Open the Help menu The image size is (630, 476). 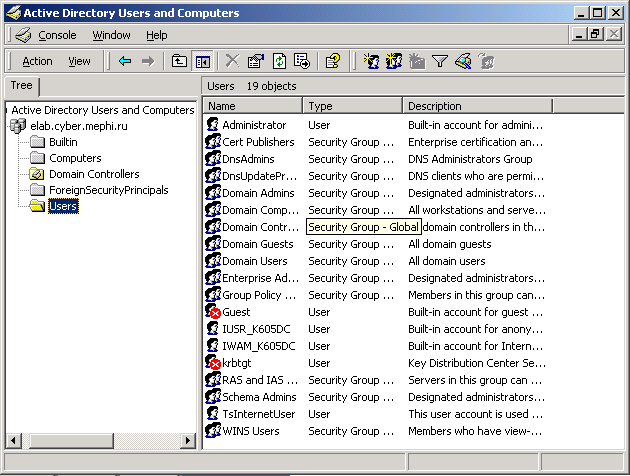[x=156, y=35]
